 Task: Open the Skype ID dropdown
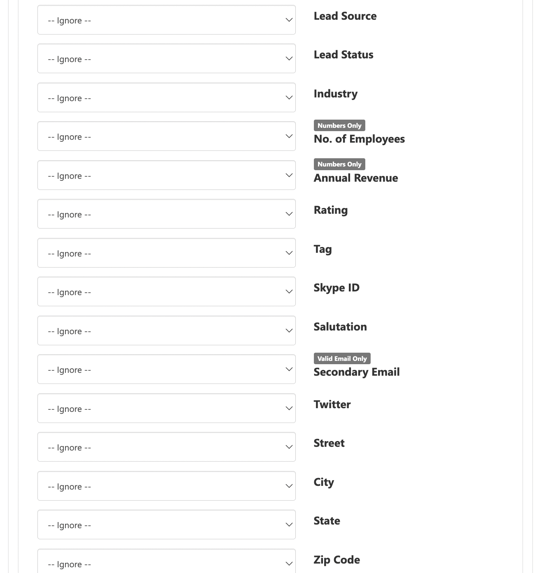(x=166, y=292)
